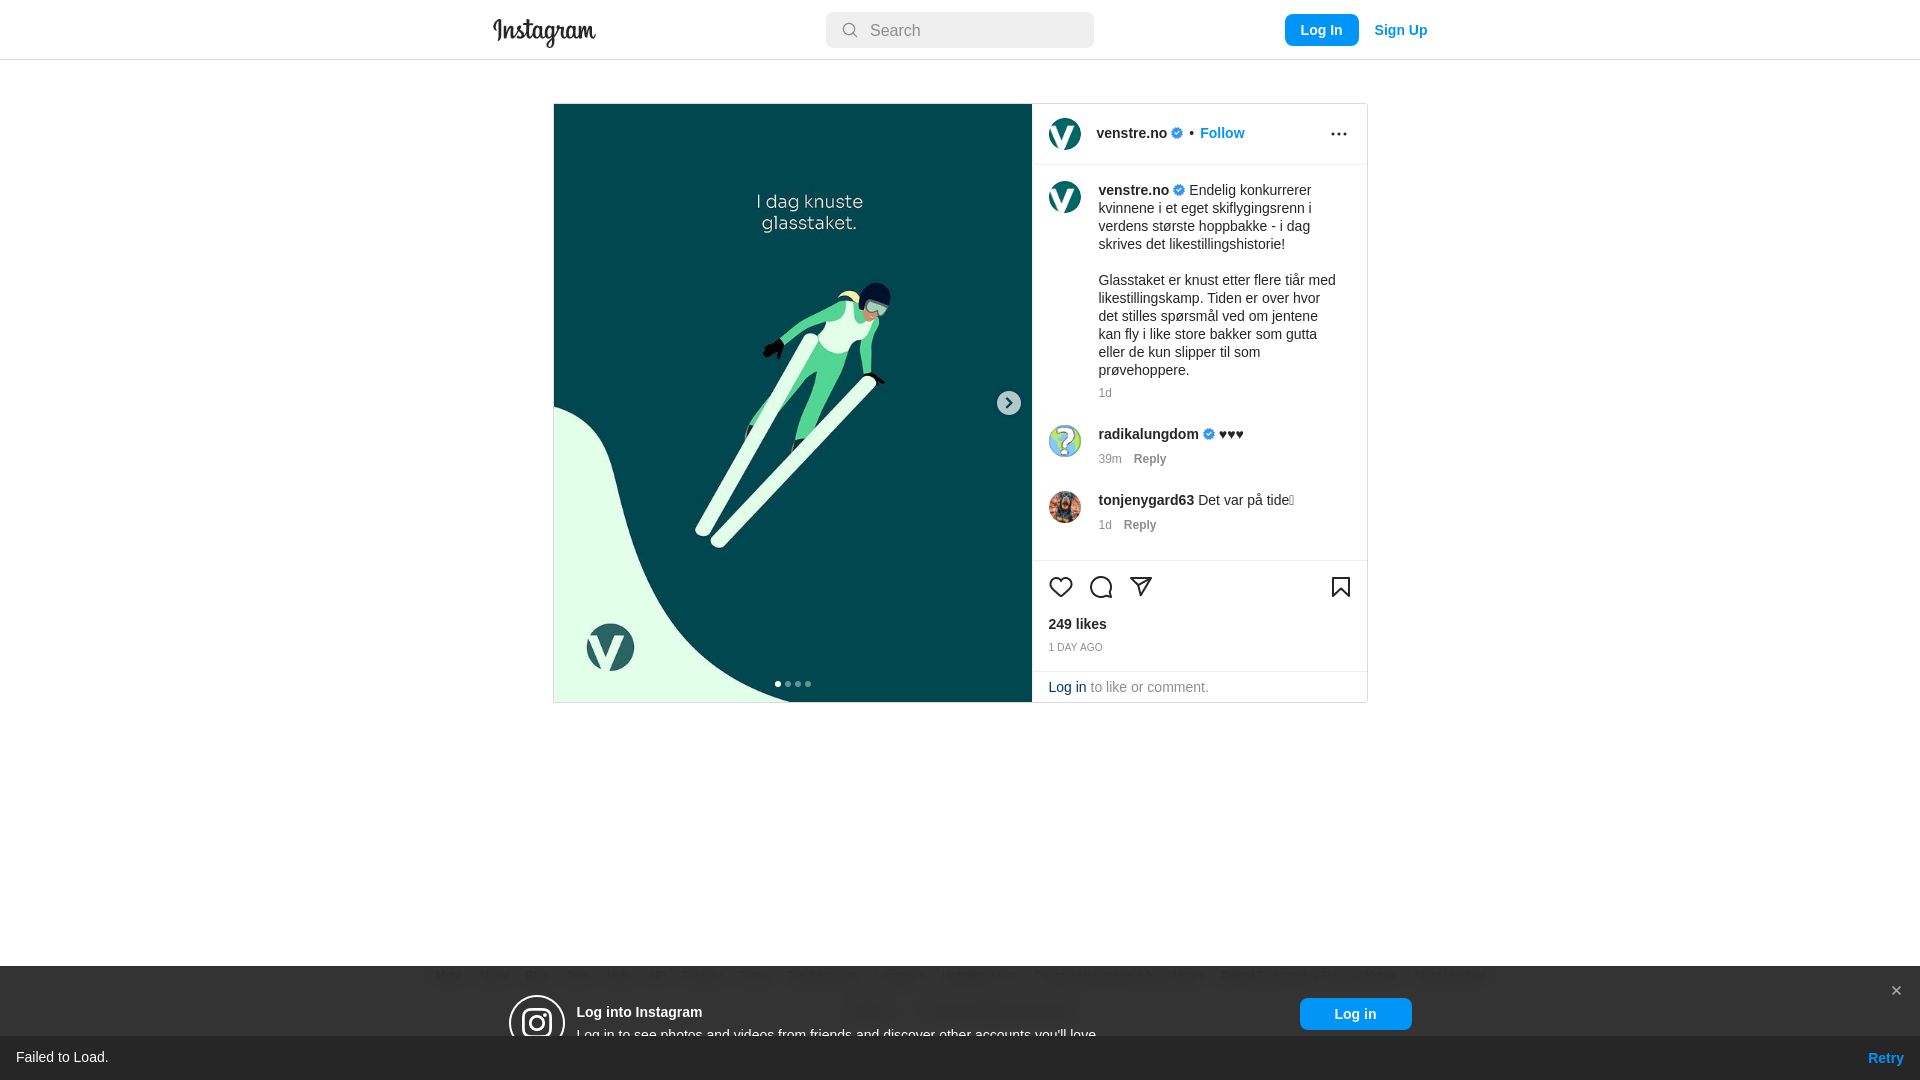Screen dimensions: 1920x1080
Task: Share the post via paper plane icon
Action: pos(1140,587)
